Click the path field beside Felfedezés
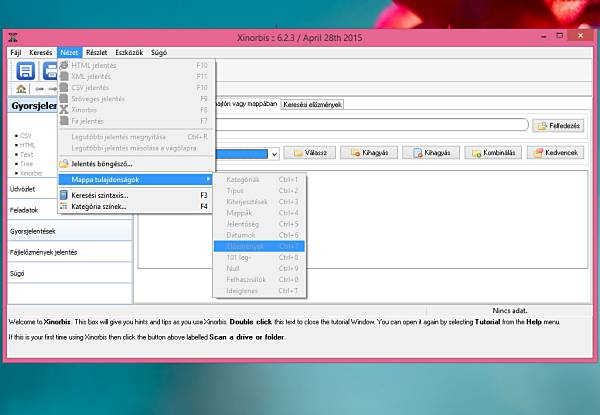 click(x=372, y=125)
